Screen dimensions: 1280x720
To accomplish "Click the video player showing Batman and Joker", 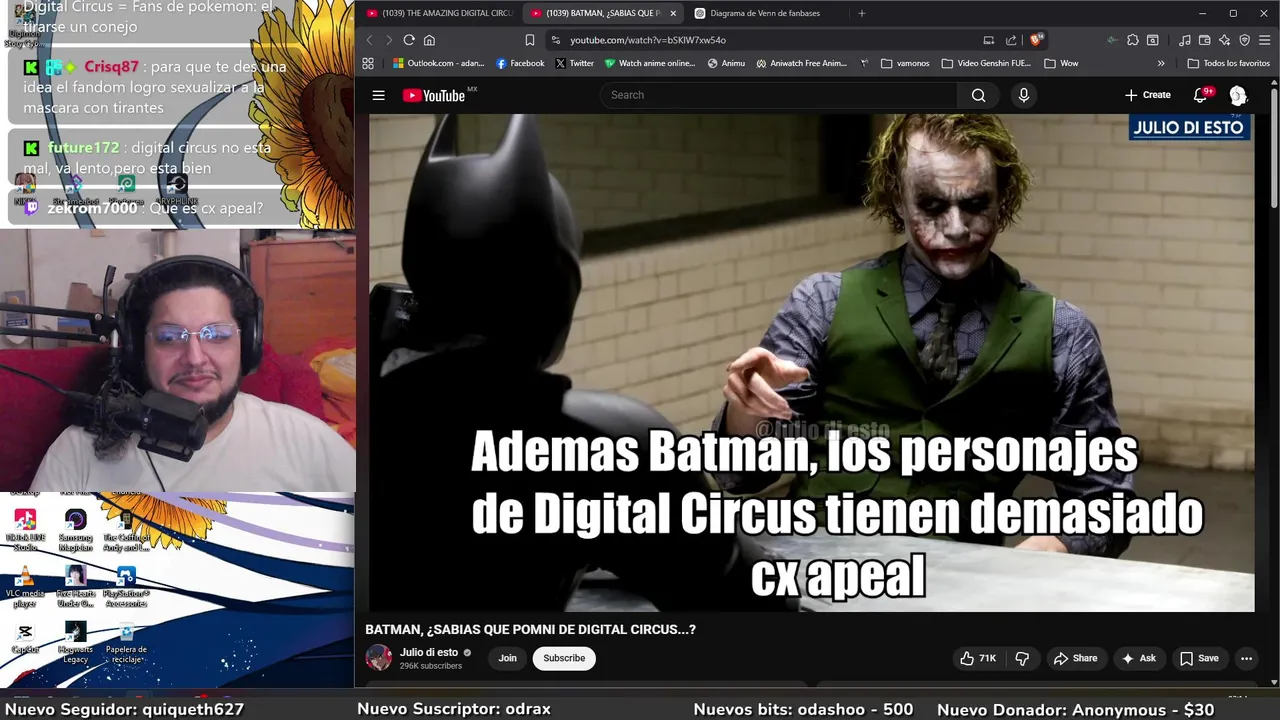I will 812,362.
